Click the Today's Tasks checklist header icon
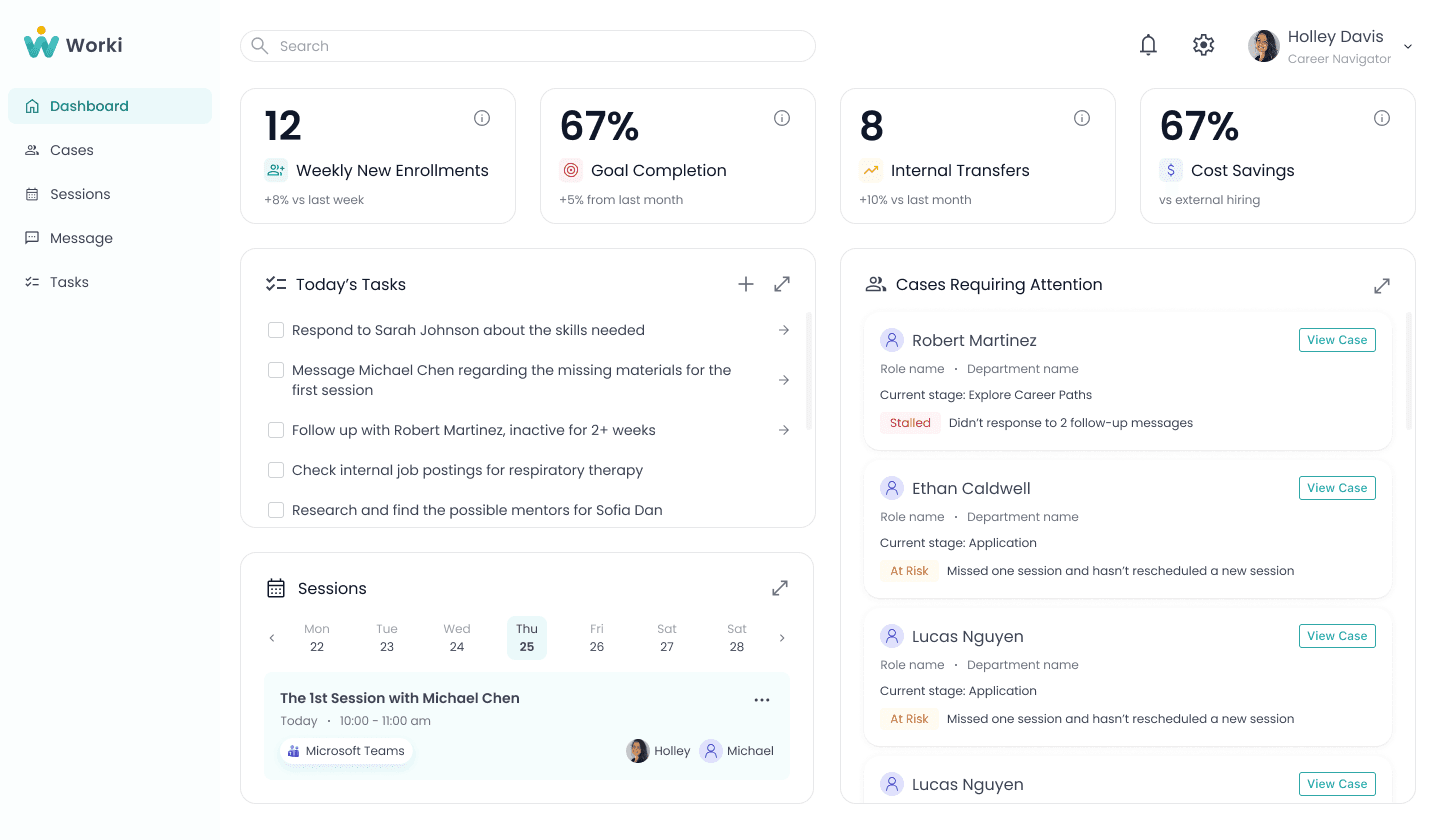The width and height of the screenshot is (1440, 840). click(x=276, y=284)
